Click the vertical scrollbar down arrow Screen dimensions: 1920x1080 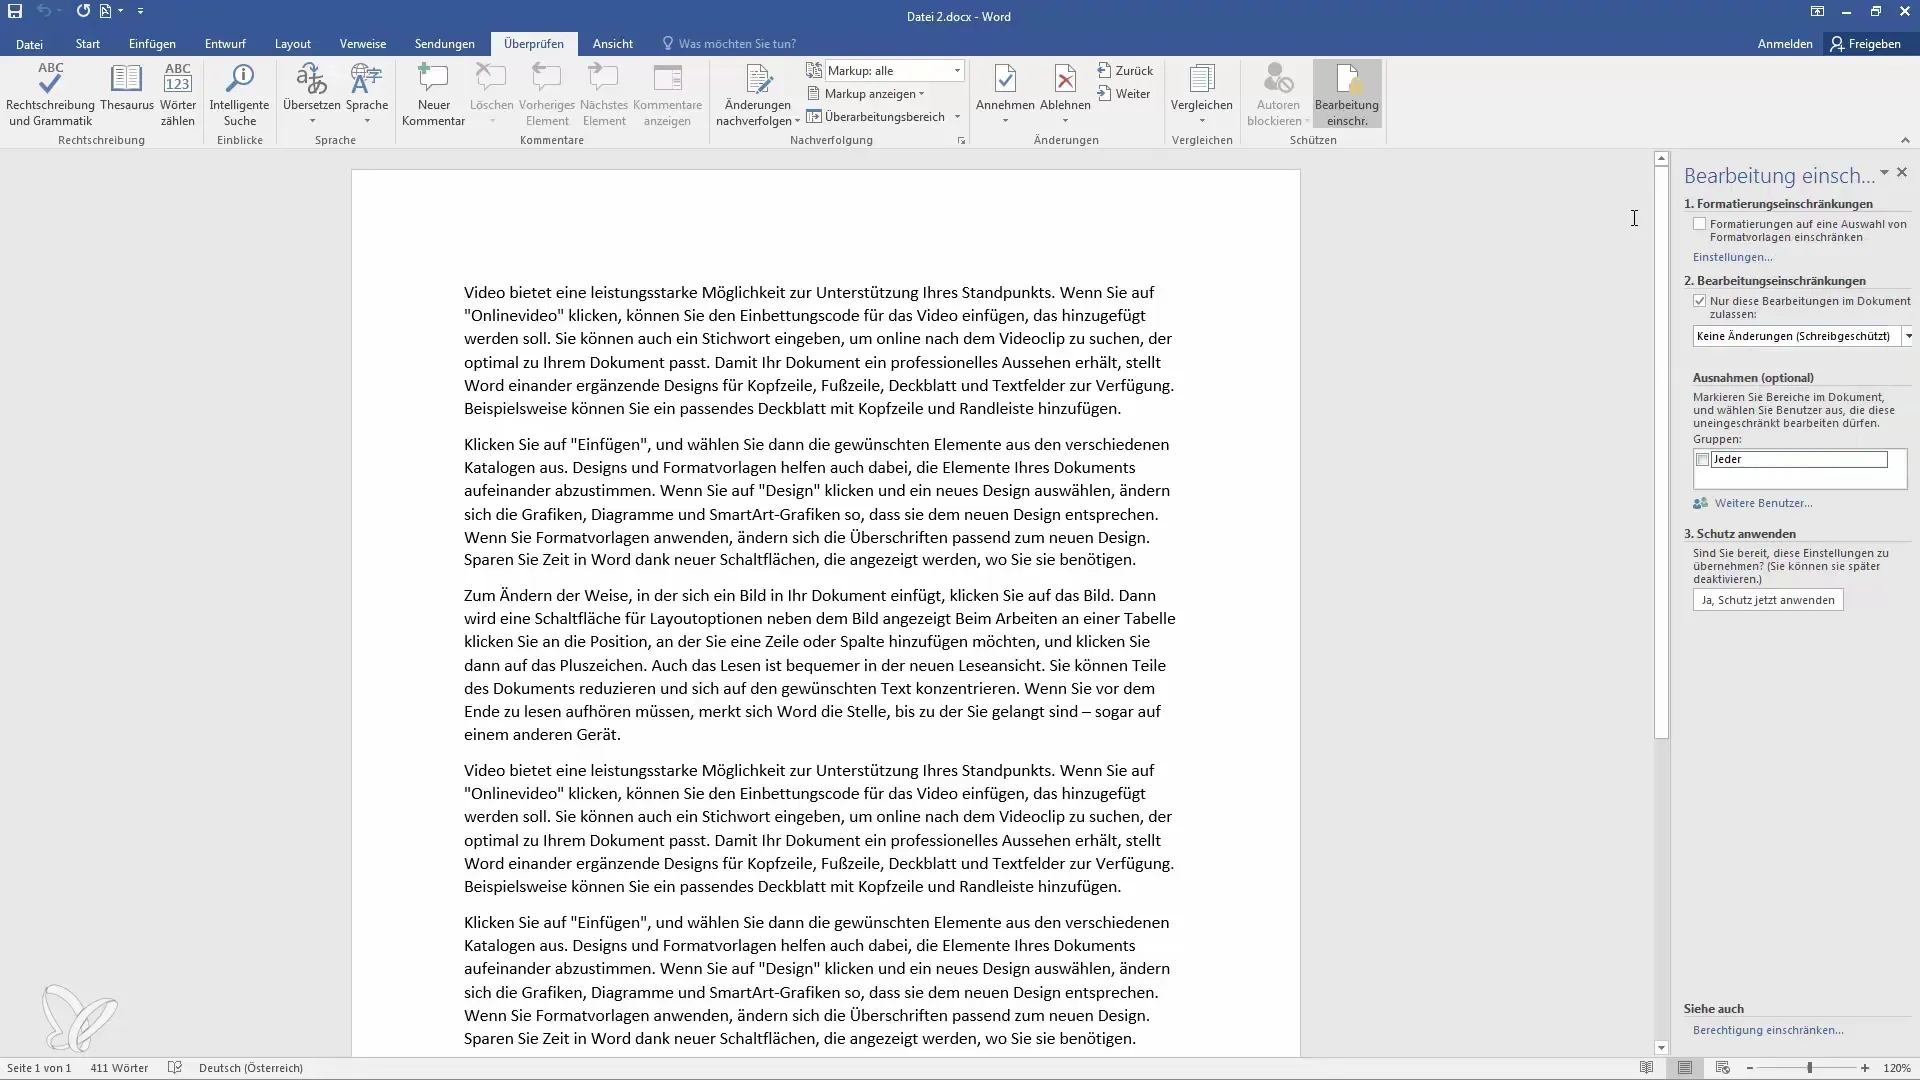[1661, 1048]
